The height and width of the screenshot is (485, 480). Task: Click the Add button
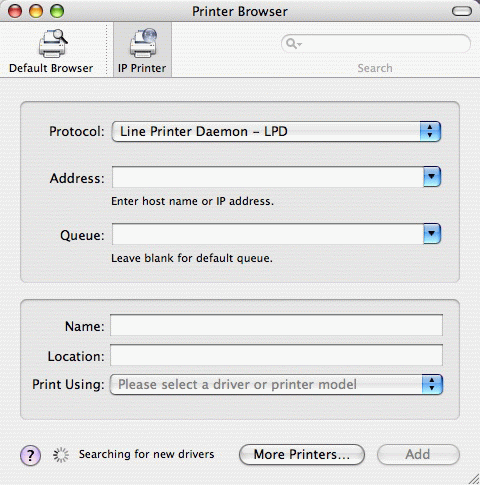tap(418, 454)
